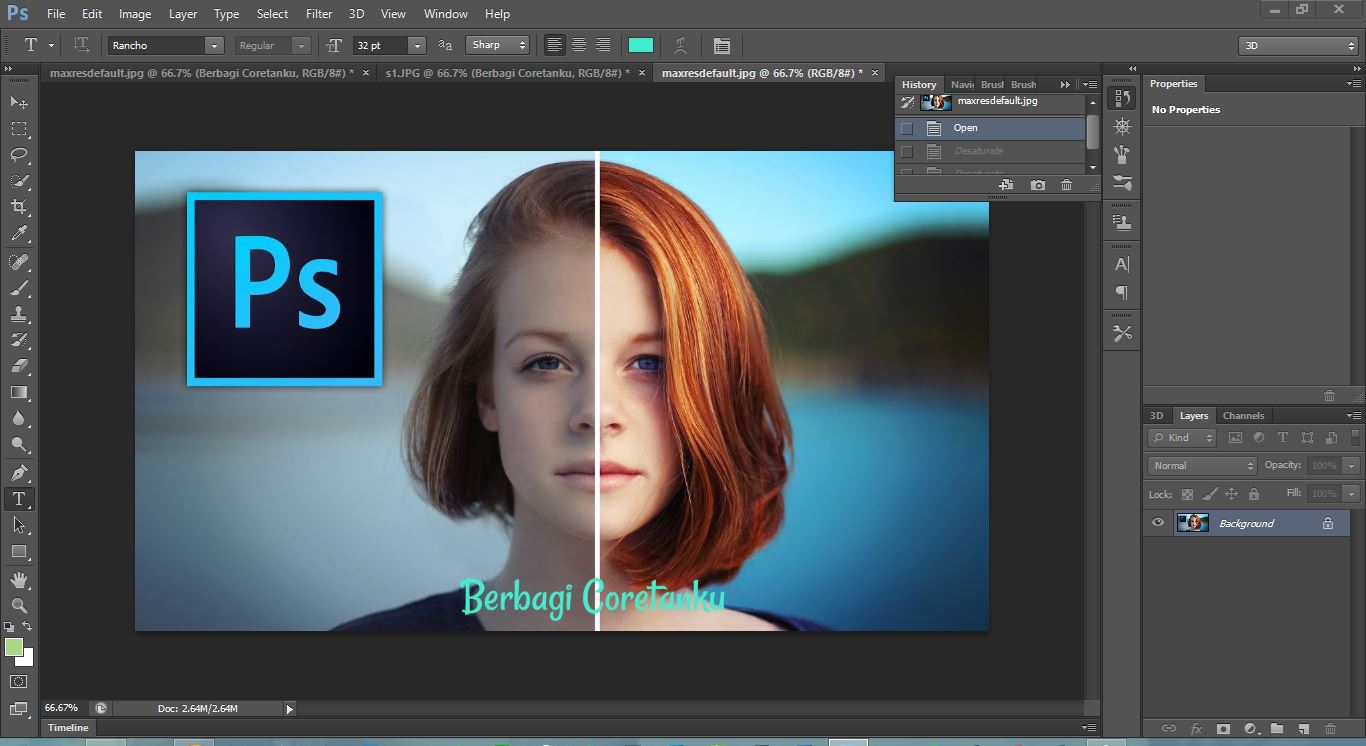Activate the Zoom tool

[x=19, y=605]
